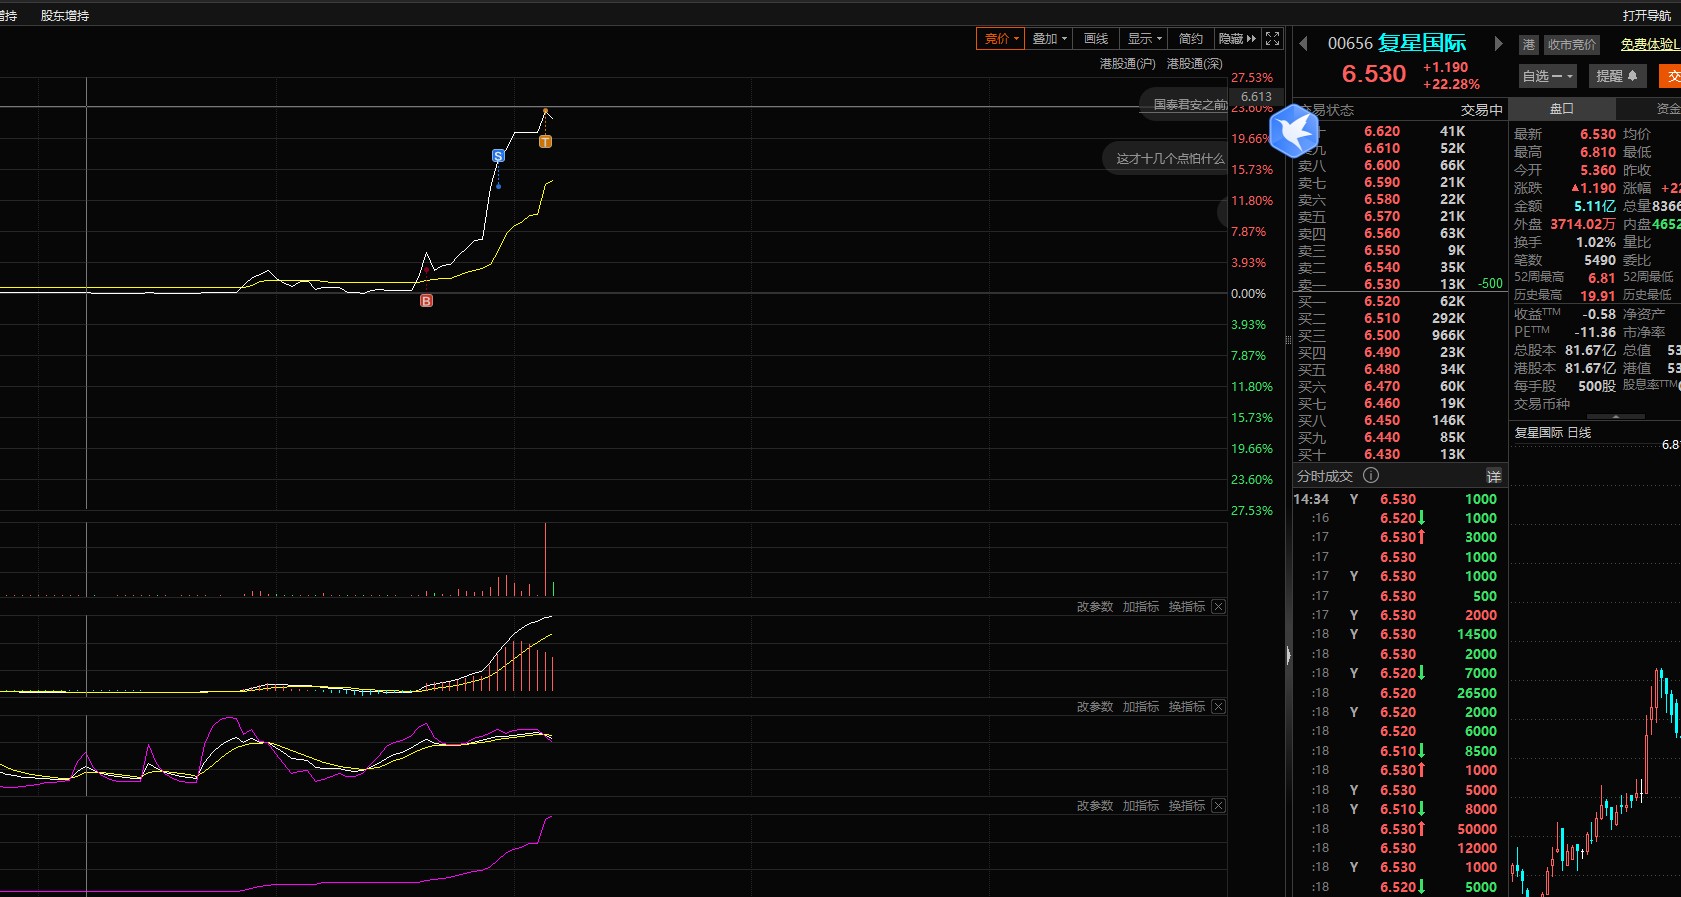Click the 股东增持 tab at top
1681x897 pixels.
[65, 16]
